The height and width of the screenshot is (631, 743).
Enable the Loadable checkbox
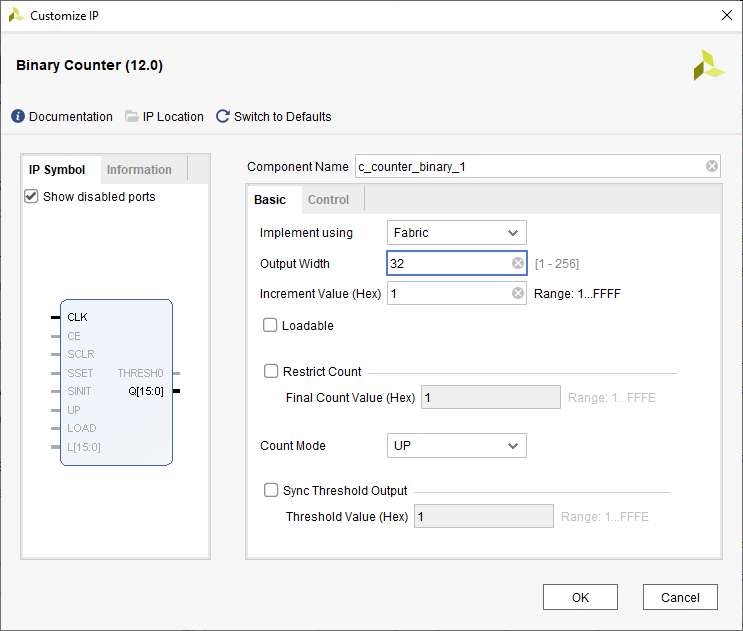pos(270,325)
